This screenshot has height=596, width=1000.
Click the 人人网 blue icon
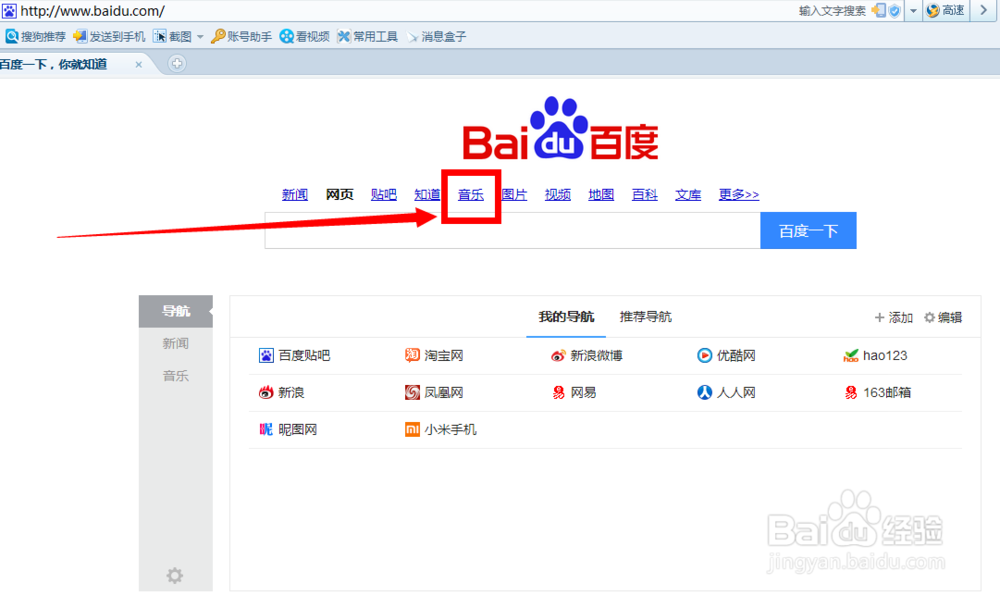click(x=704, y=393)
